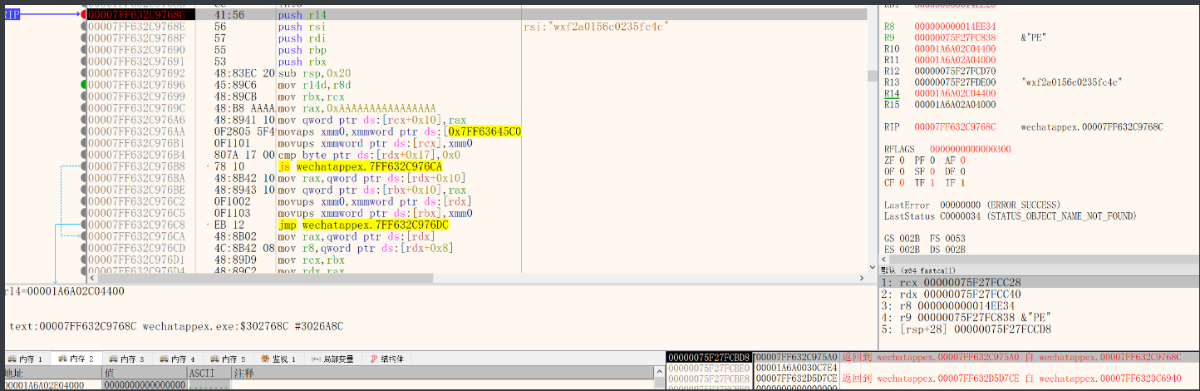The image size is (1200, 391).
Task: Click stack return value 00007FF632C975A0
Action: pos(797,357)
